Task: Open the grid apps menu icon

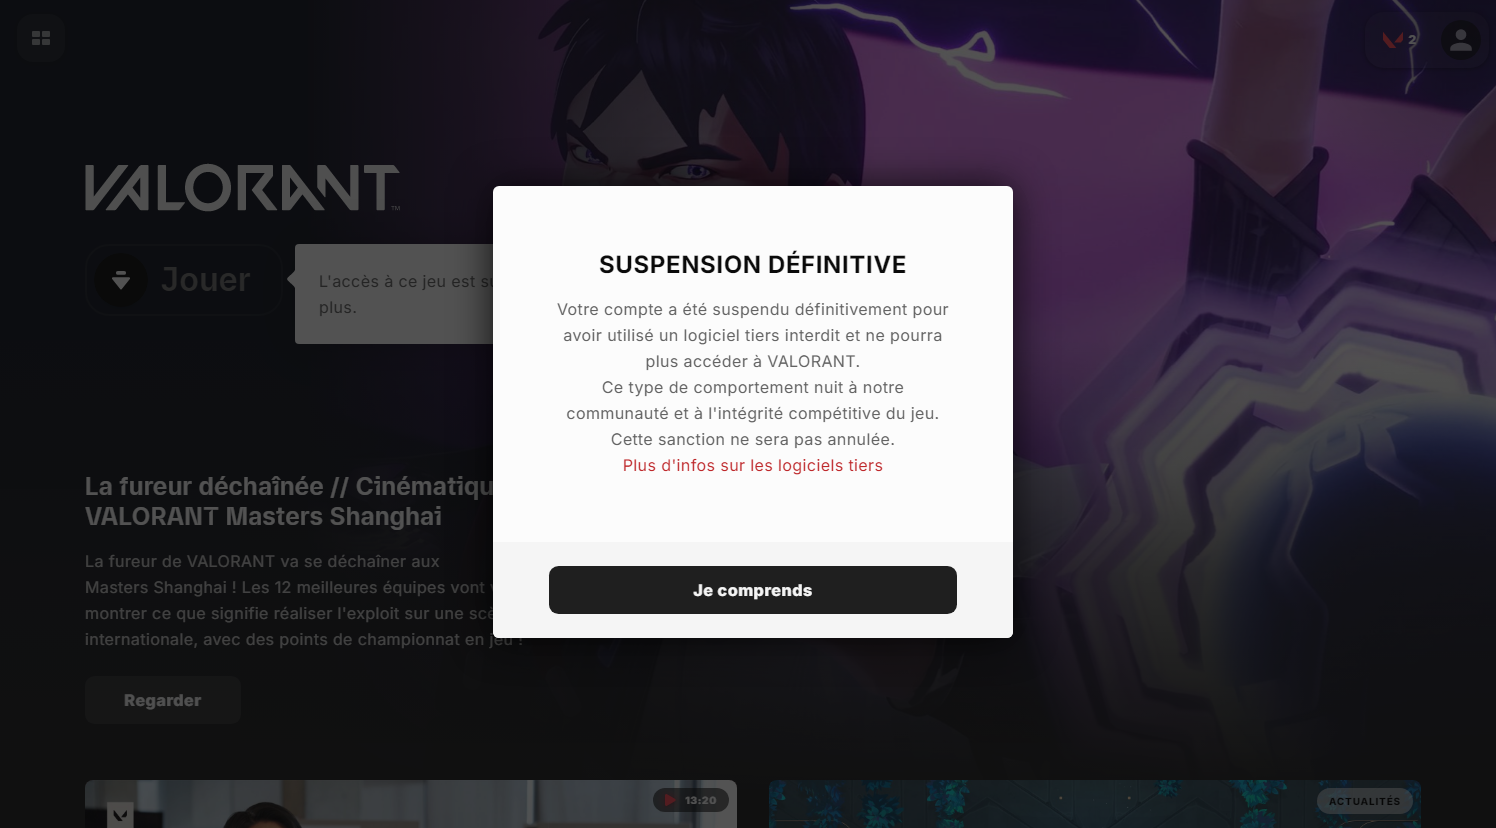Action: click(41, 39)
